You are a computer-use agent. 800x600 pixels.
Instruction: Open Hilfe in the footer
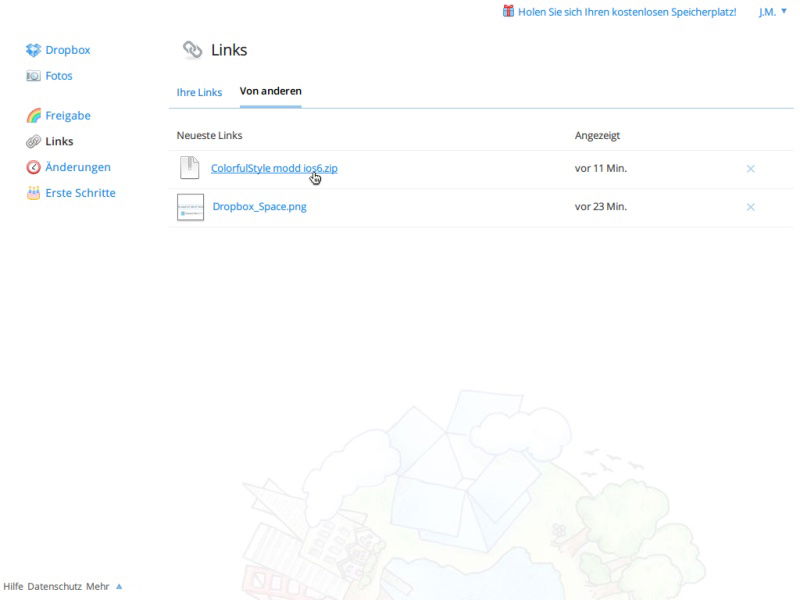tap(13, 586)
